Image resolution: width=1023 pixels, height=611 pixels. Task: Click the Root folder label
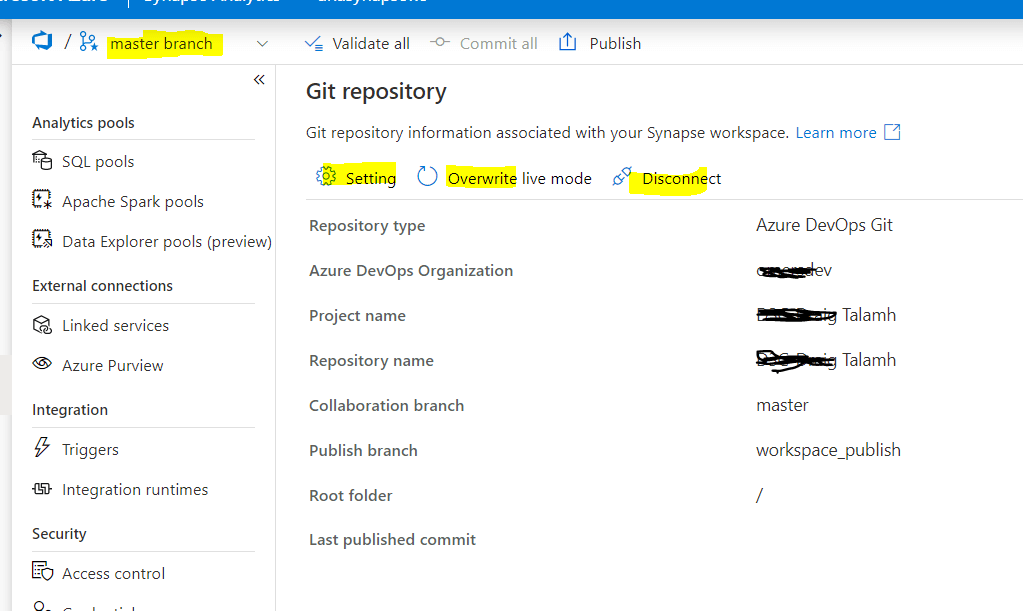coord(350,496)
